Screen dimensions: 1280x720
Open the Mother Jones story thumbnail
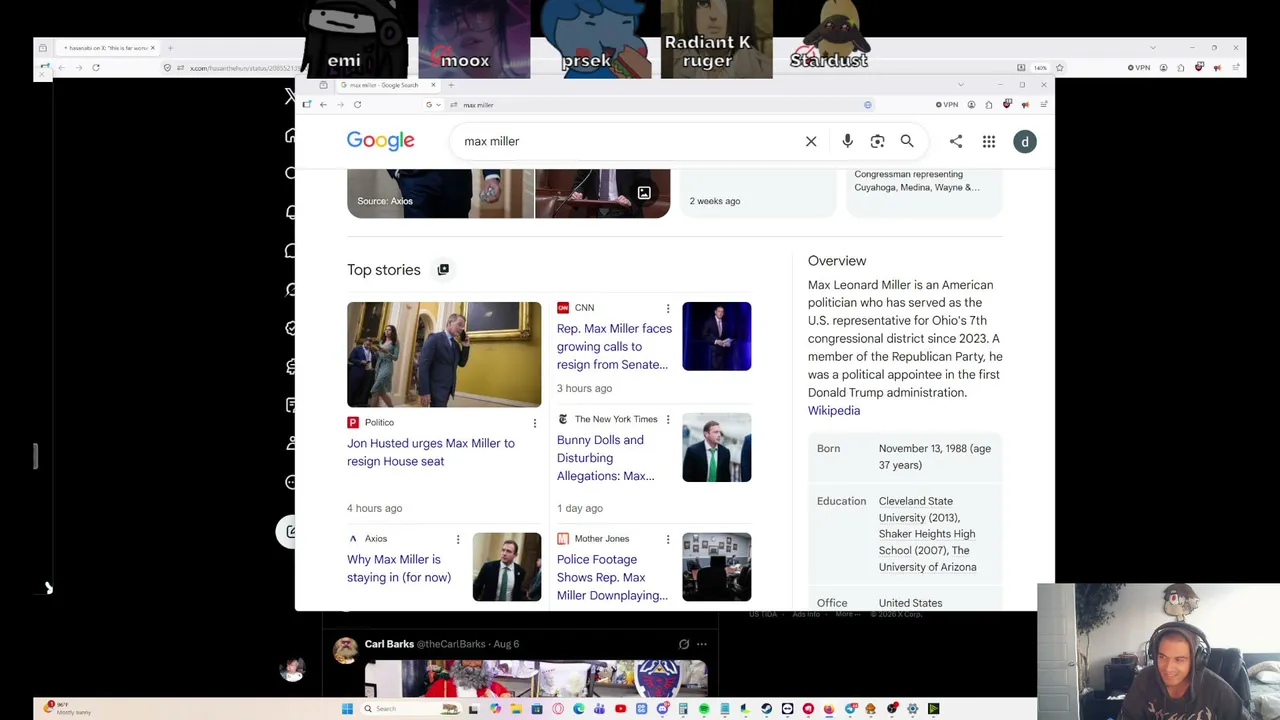716,567
